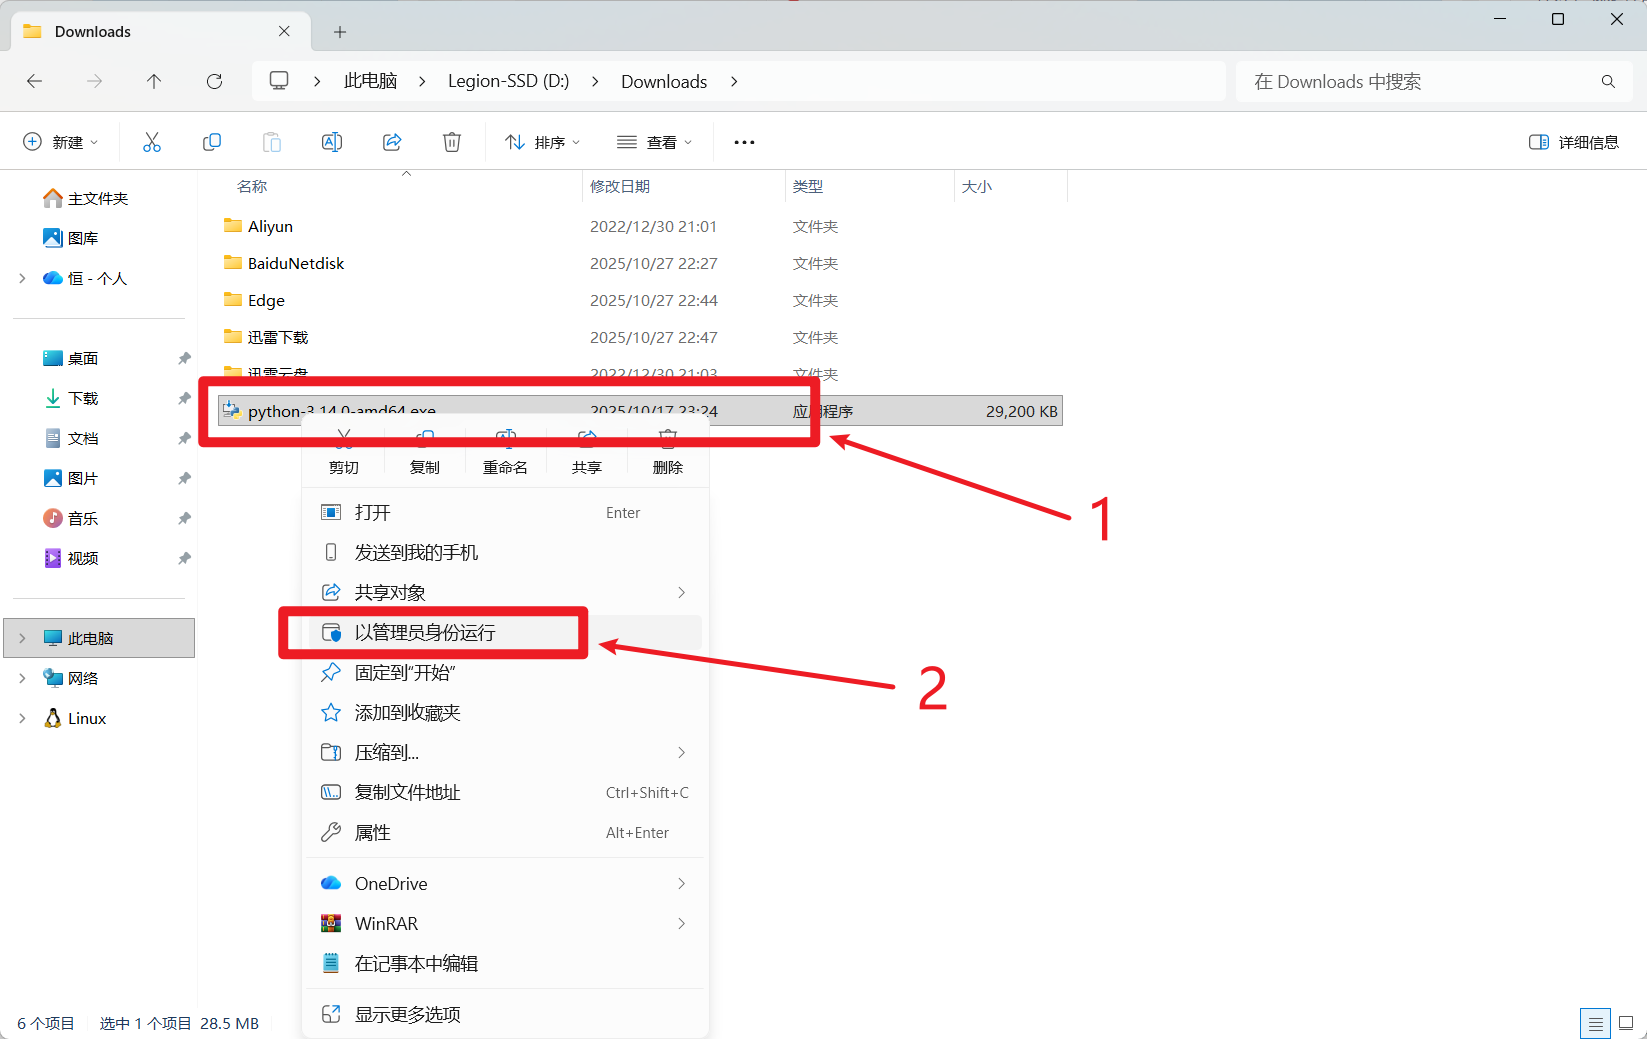1647x1039 pixels.
Task: Open the 查看 view dropdown
Action: [x=655, y=141]
